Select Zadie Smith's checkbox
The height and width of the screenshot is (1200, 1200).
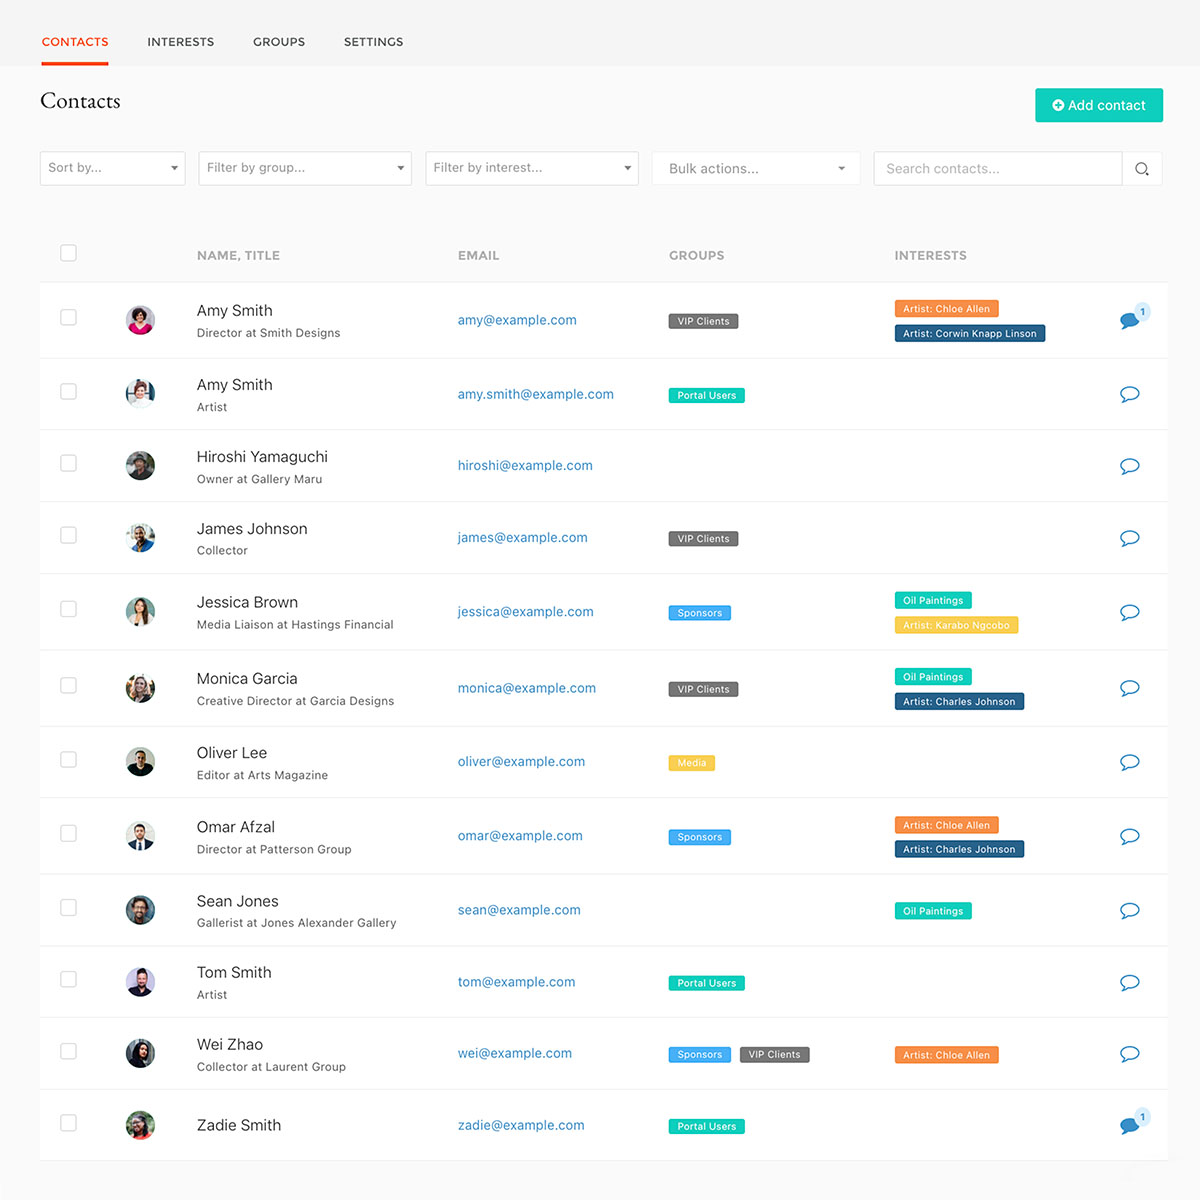pyautogui.click(x=68, y=1123)
